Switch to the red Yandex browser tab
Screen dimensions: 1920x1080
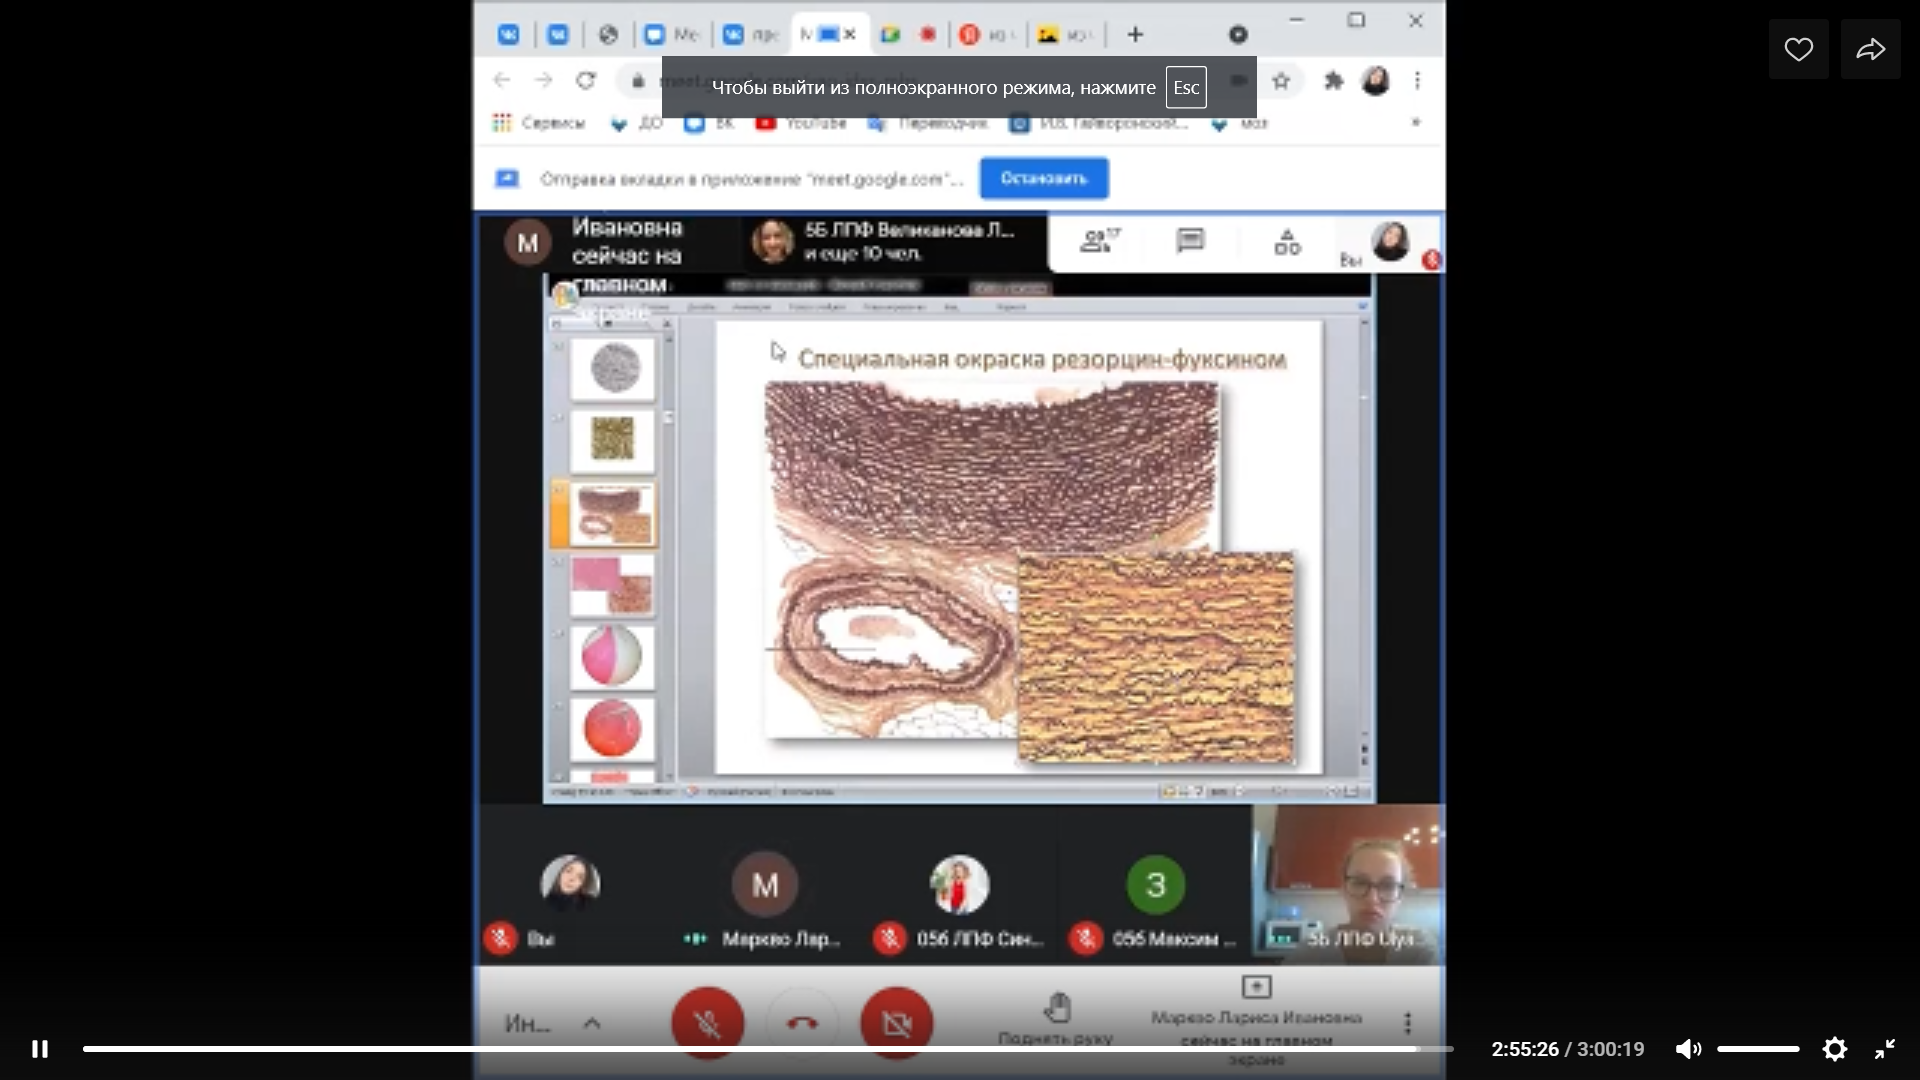click(985, 35)
